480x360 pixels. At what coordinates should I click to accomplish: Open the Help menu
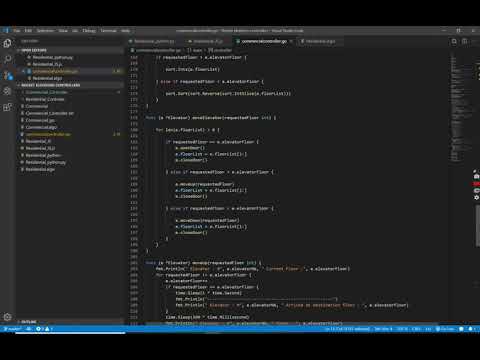coord(125,30)
